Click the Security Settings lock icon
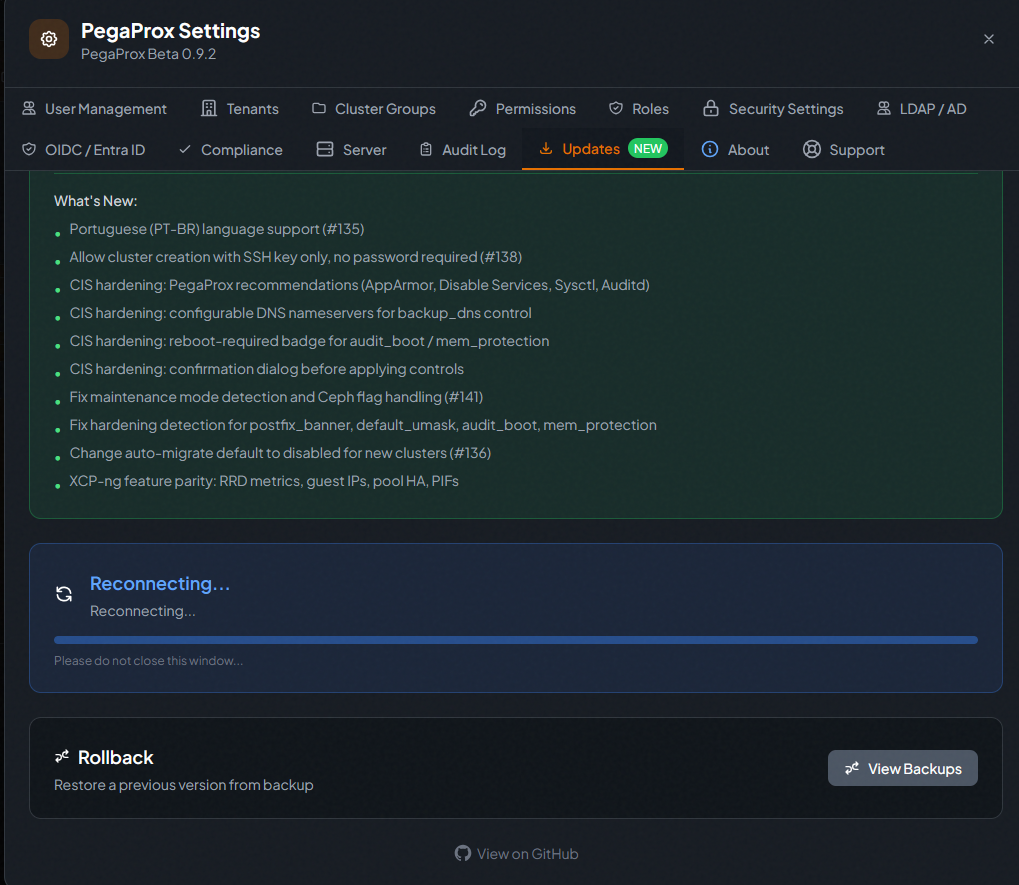The width and height of the screenshot is (1019, 885). [711, 109]
